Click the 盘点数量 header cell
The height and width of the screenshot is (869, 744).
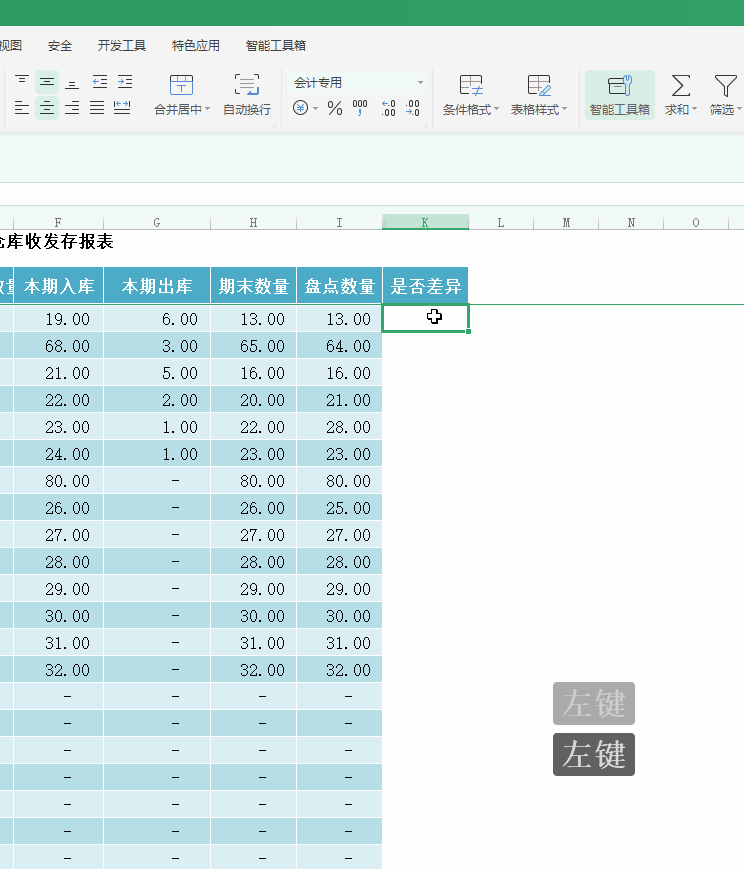[339, 285]
